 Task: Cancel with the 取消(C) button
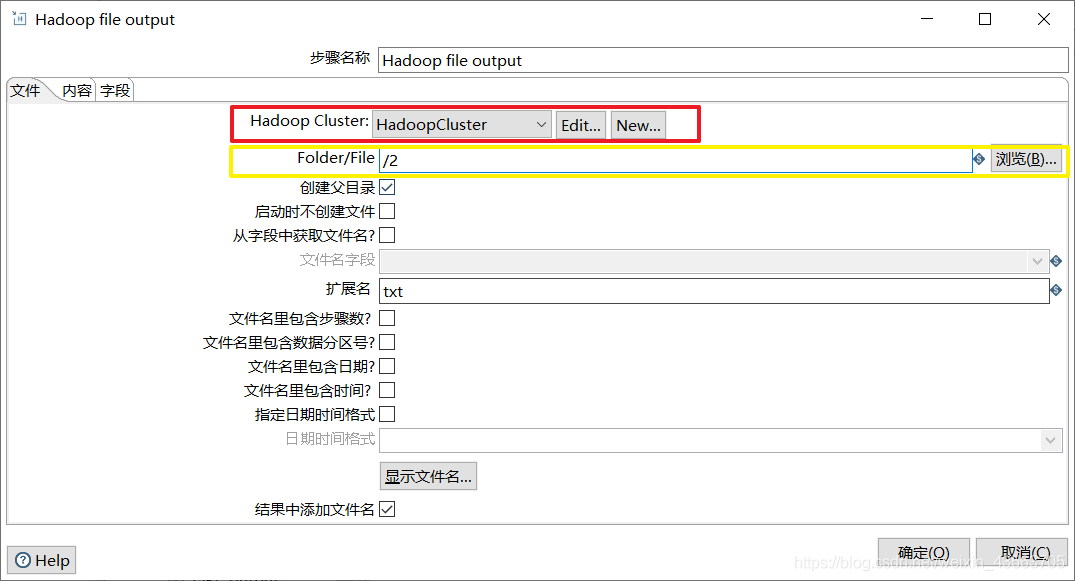[1022, 552]
